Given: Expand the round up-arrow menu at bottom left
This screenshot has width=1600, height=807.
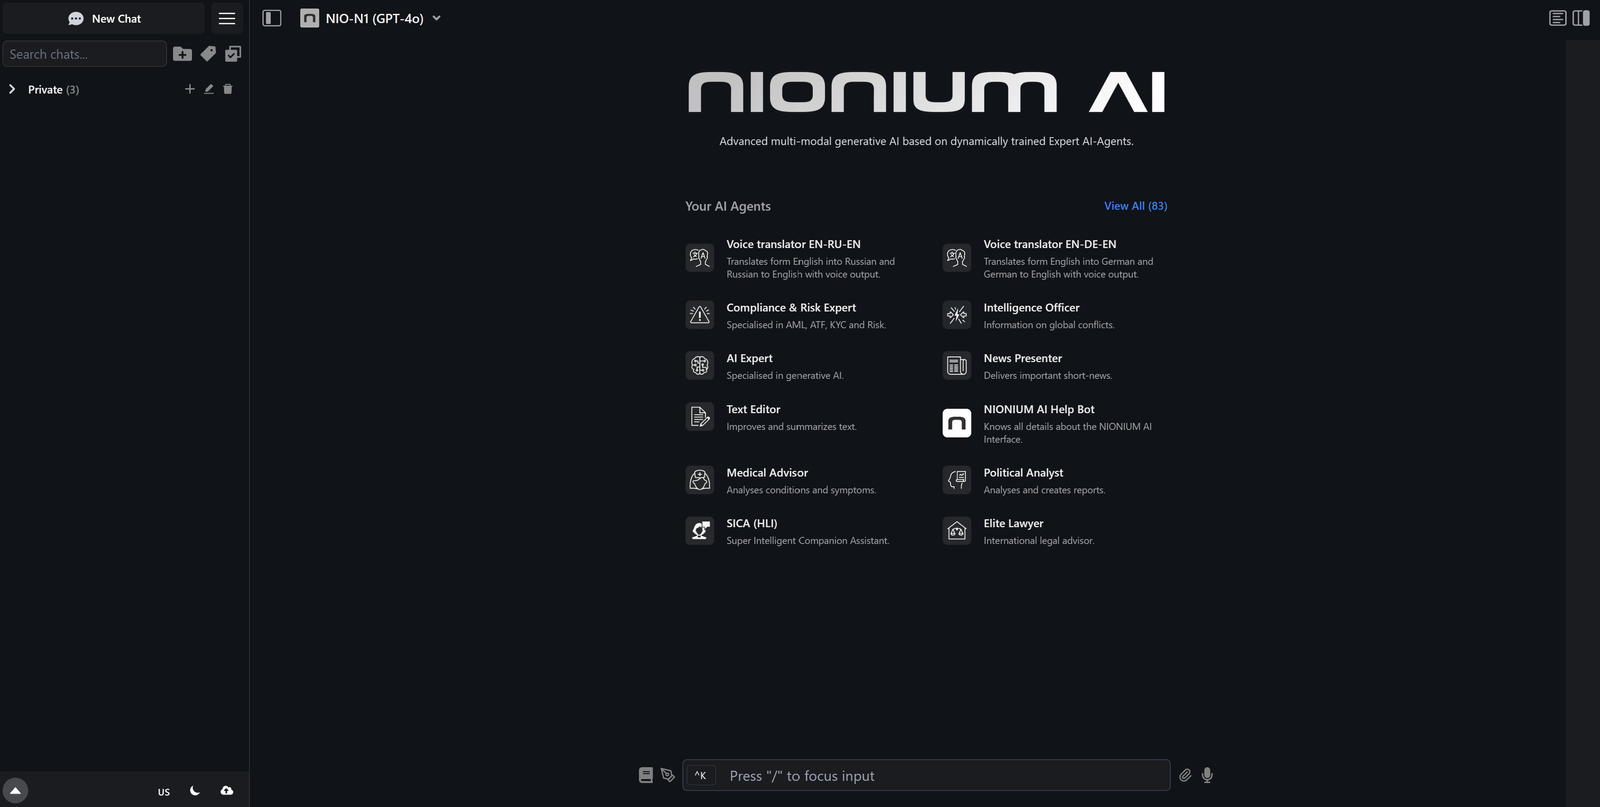Looking at the screenshot, I should [15, 791].
